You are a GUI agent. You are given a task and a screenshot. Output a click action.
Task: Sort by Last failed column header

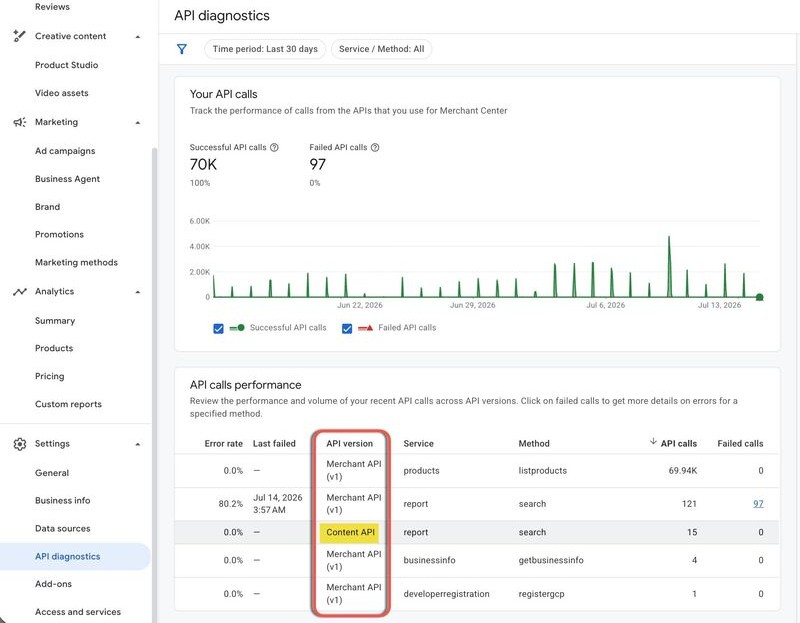coord(274,444)
